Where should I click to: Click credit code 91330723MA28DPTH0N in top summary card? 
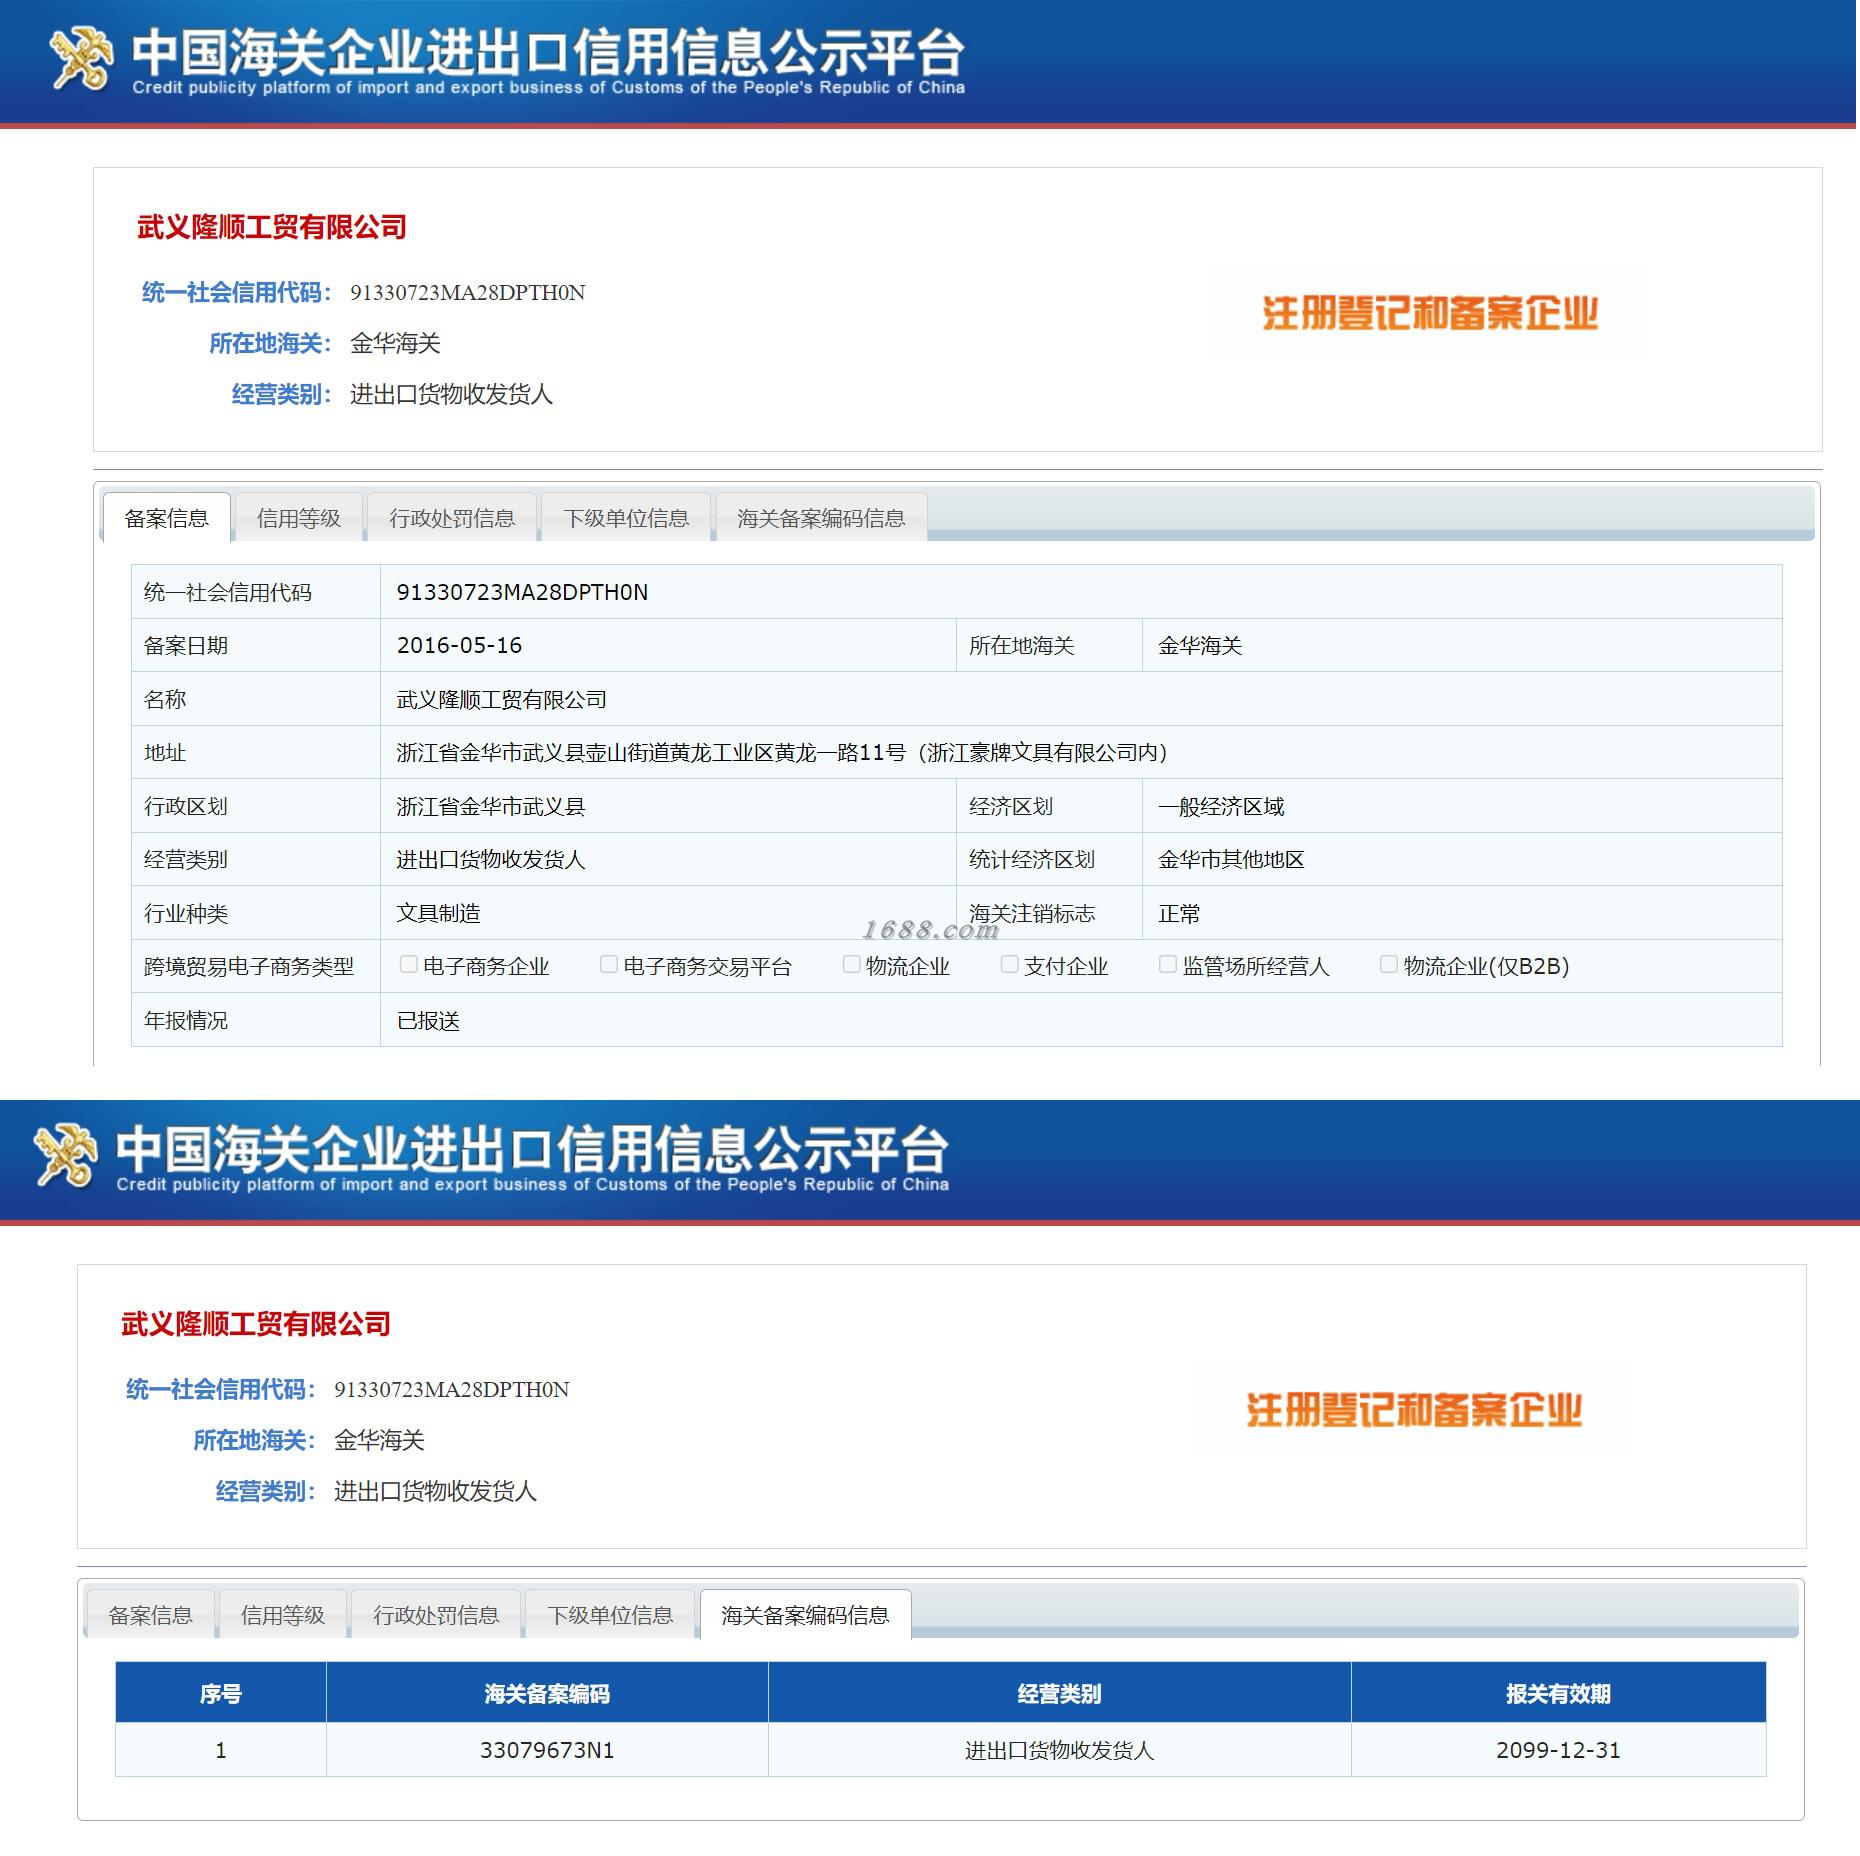coord(467,292)
